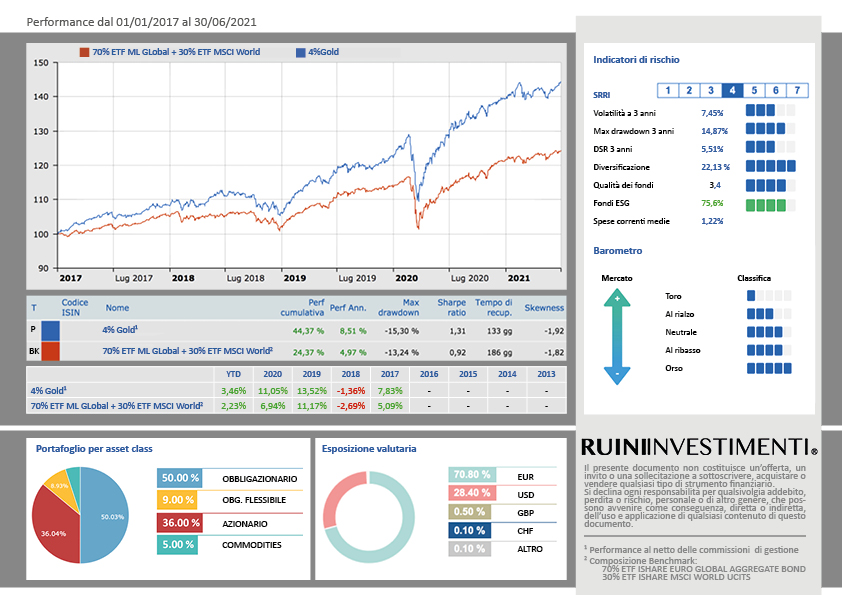Click the DSR 3 anni rating bar

tap(771, 147)
